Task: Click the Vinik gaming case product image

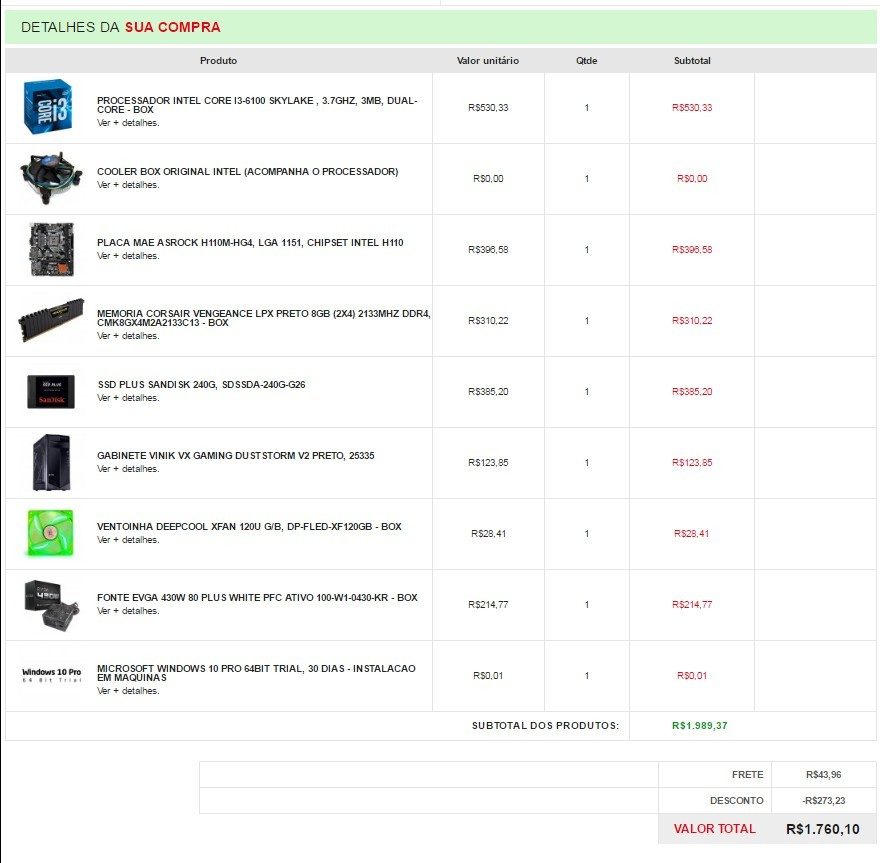Action: coord(51,462)
